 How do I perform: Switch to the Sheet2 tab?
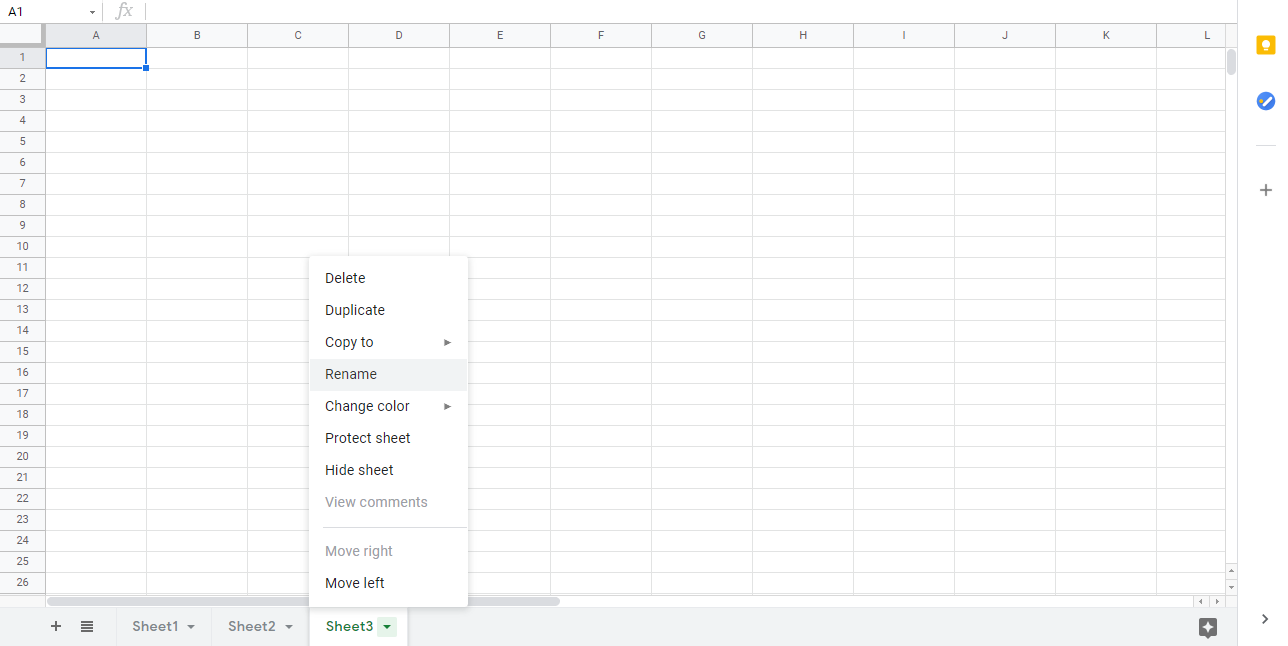coord(251,627)
